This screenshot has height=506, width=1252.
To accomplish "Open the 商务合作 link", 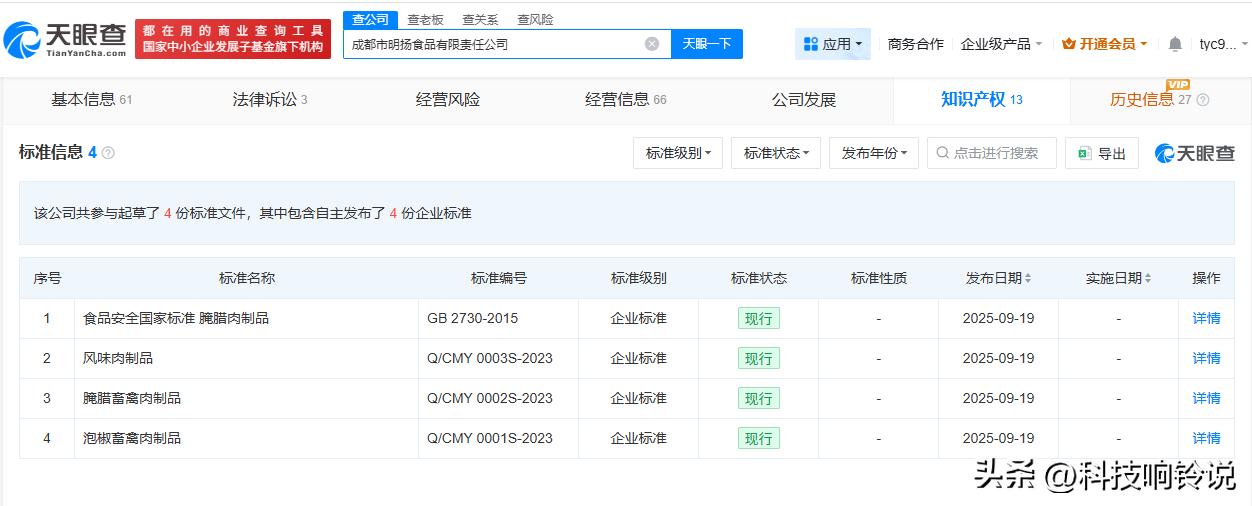I will [x=916, y=44].
